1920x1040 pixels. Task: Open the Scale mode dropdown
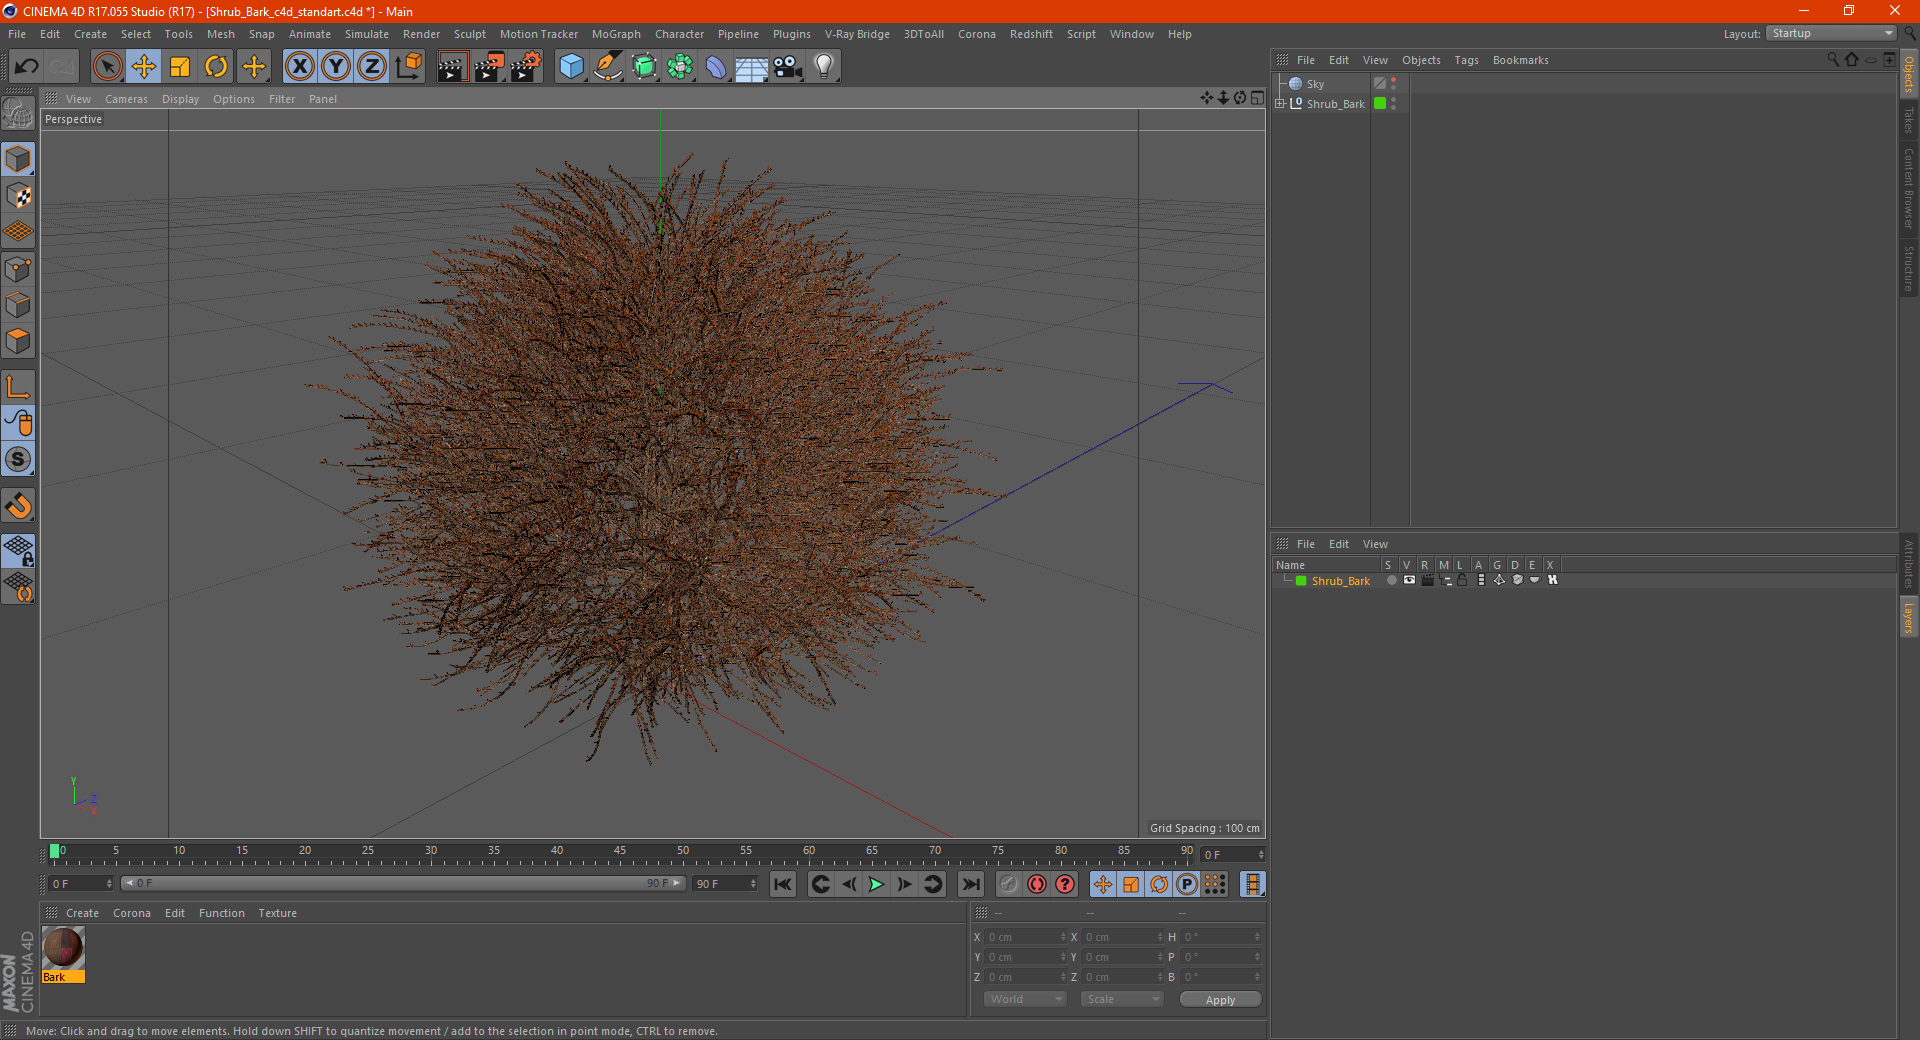1122,999
